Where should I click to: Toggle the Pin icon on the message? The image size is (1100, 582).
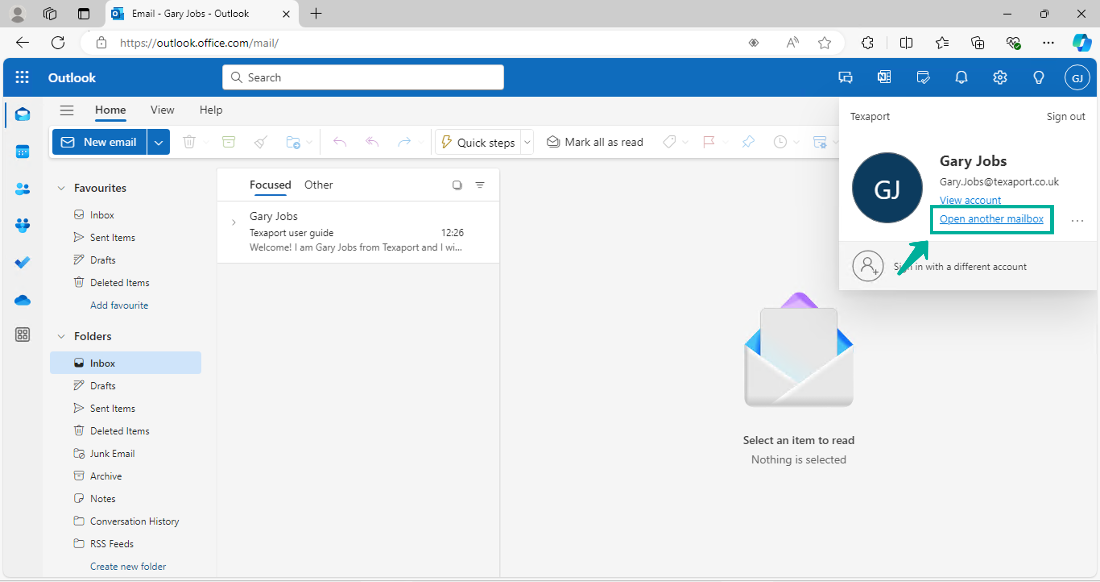coord(748,141)
